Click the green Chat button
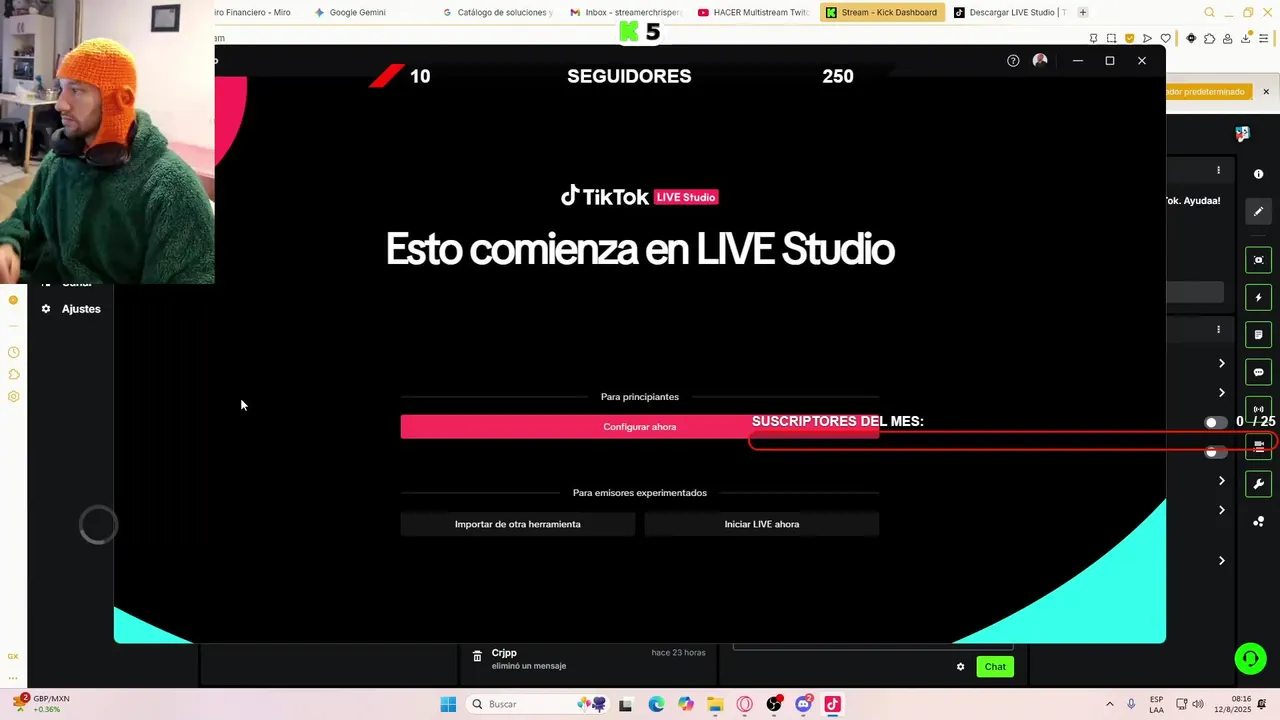 [995, 667]
